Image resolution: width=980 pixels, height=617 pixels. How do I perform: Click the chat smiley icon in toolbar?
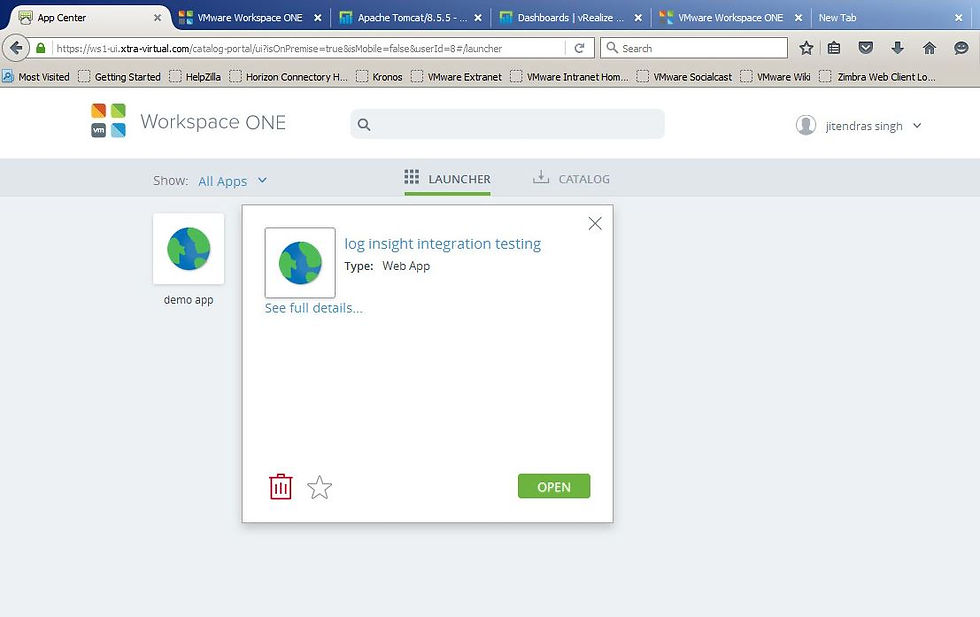pos(961,48)
